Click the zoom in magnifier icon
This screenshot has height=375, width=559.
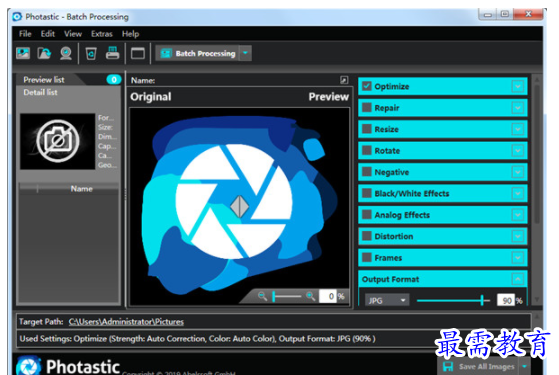311,296
